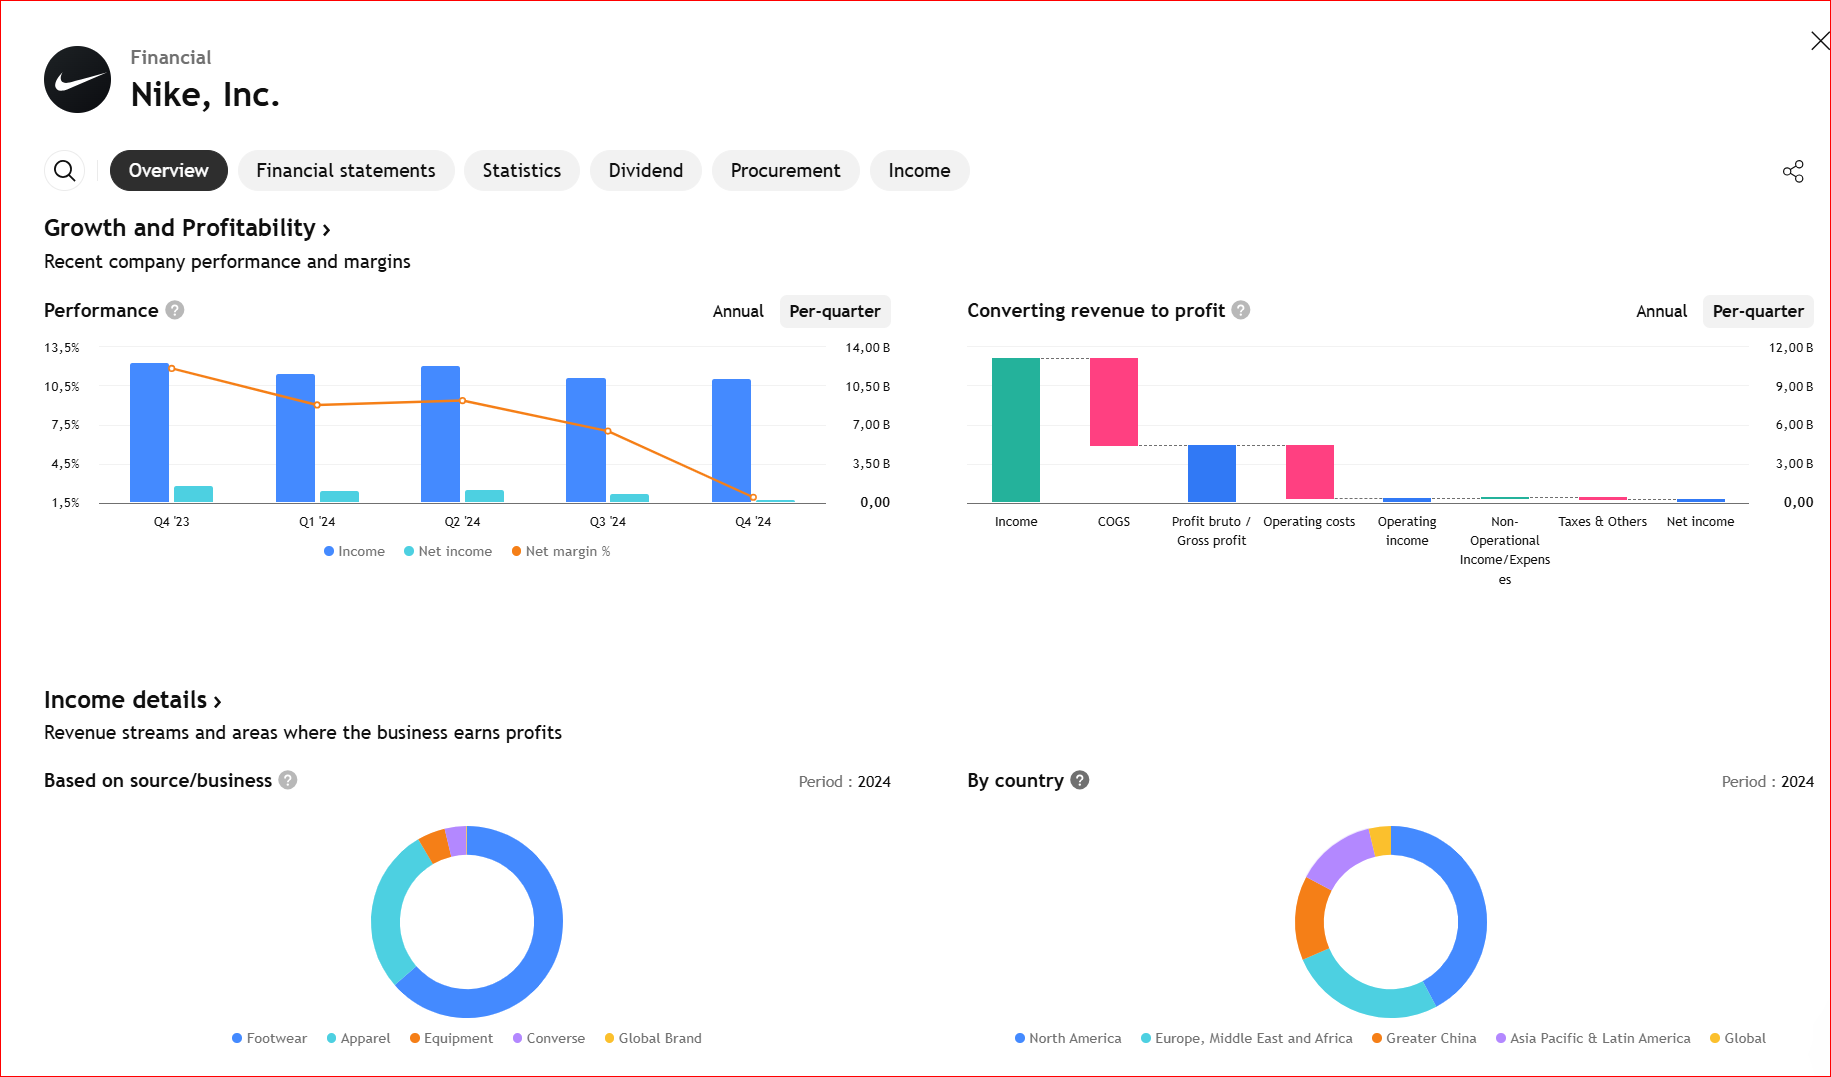
Task: Expand Income details section
Action: point(132,700)
